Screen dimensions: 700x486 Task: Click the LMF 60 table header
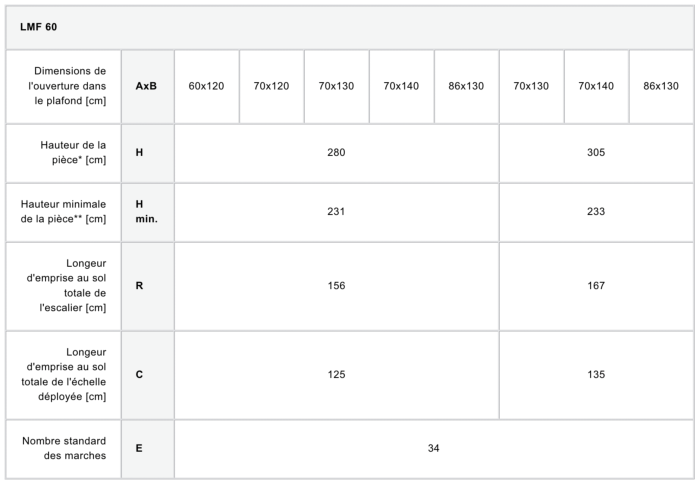(x=38, y=27)
